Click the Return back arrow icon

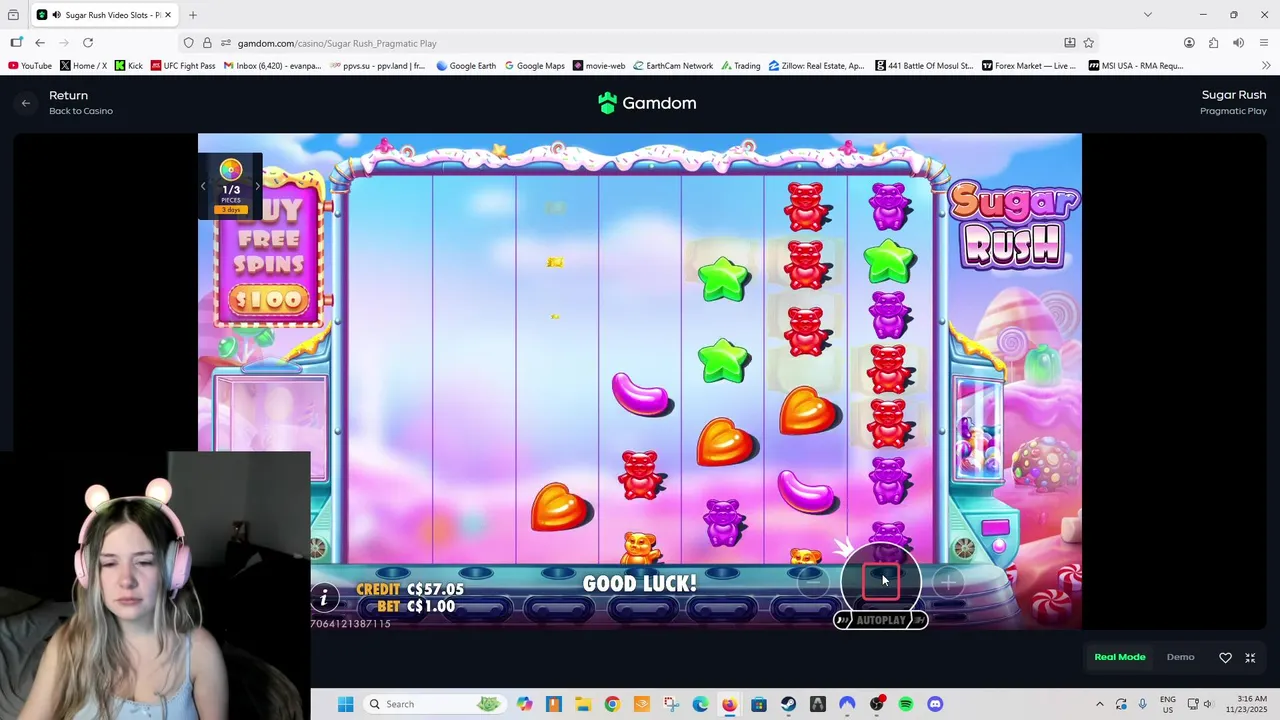point(26,103)
